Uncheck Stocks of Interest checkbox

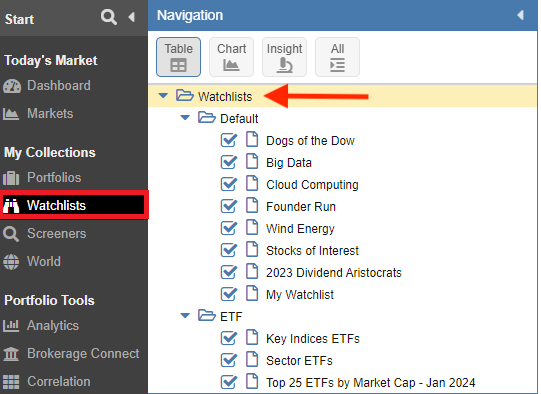[x=229, y=250]
